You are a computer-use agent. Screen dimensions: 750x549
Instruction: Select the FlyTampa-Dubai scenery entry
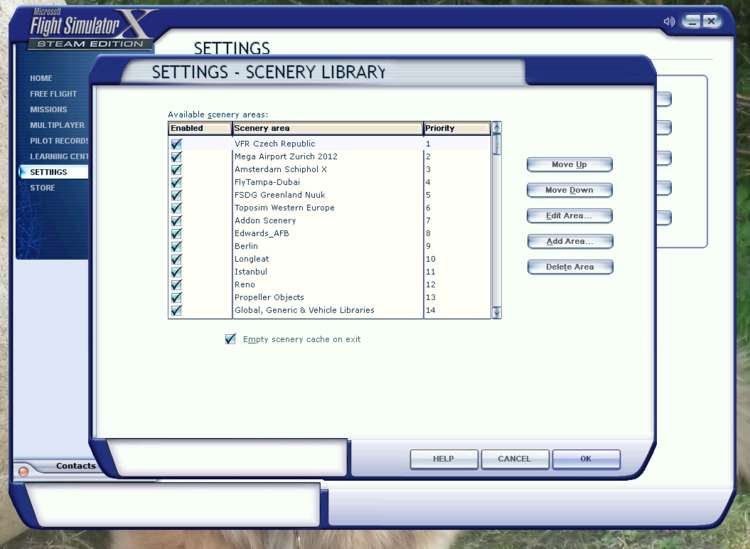pos(330,182)
